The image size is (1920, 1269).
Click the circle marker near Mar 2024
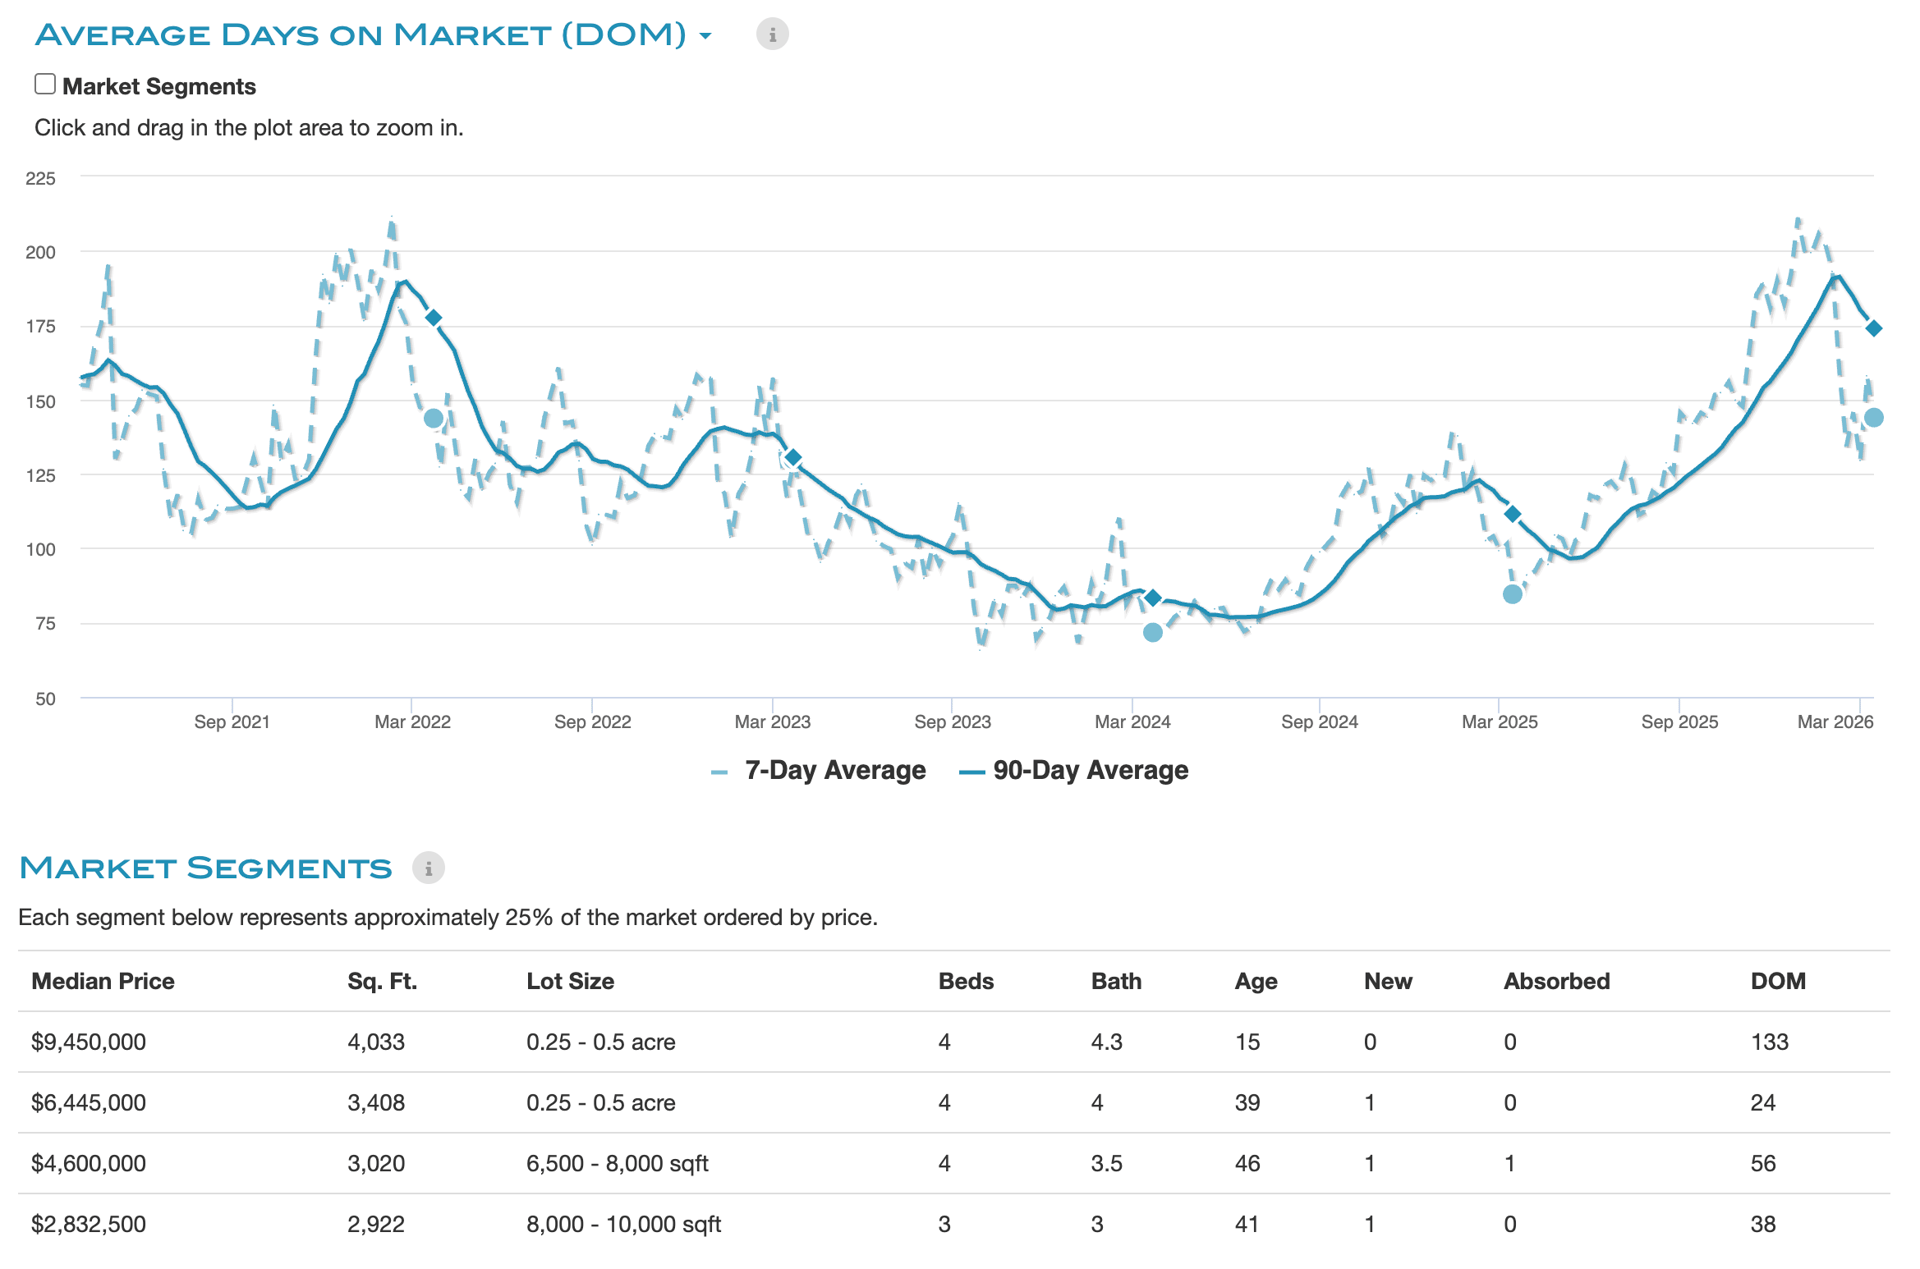[x=1152, y=632]
